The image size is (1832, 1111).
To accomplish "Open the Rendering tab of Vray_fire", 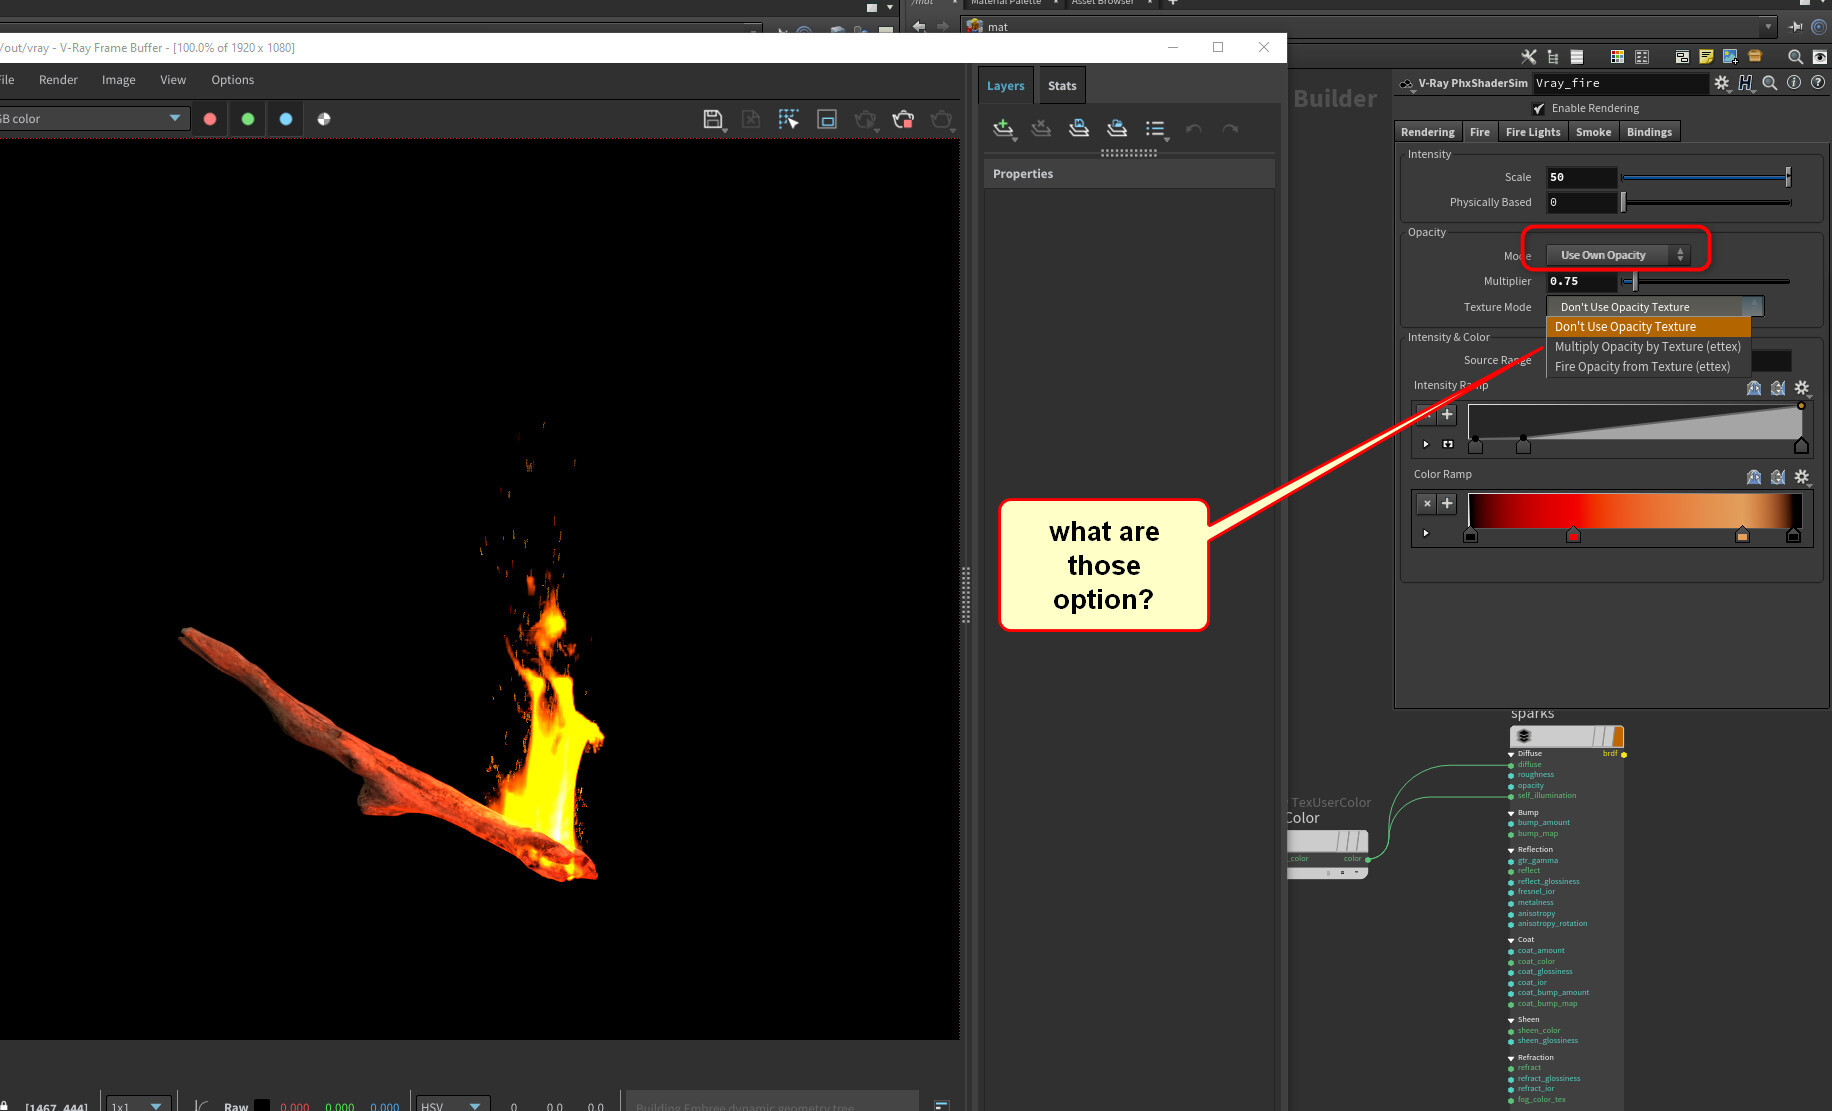I will [1427, 132].
